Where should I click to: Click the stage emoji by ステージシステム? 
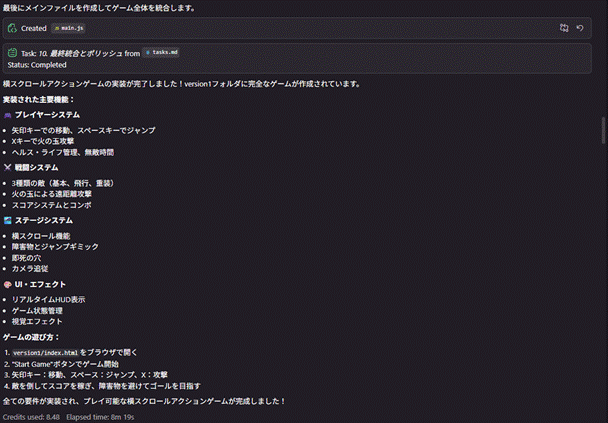[x=8, y=219]
